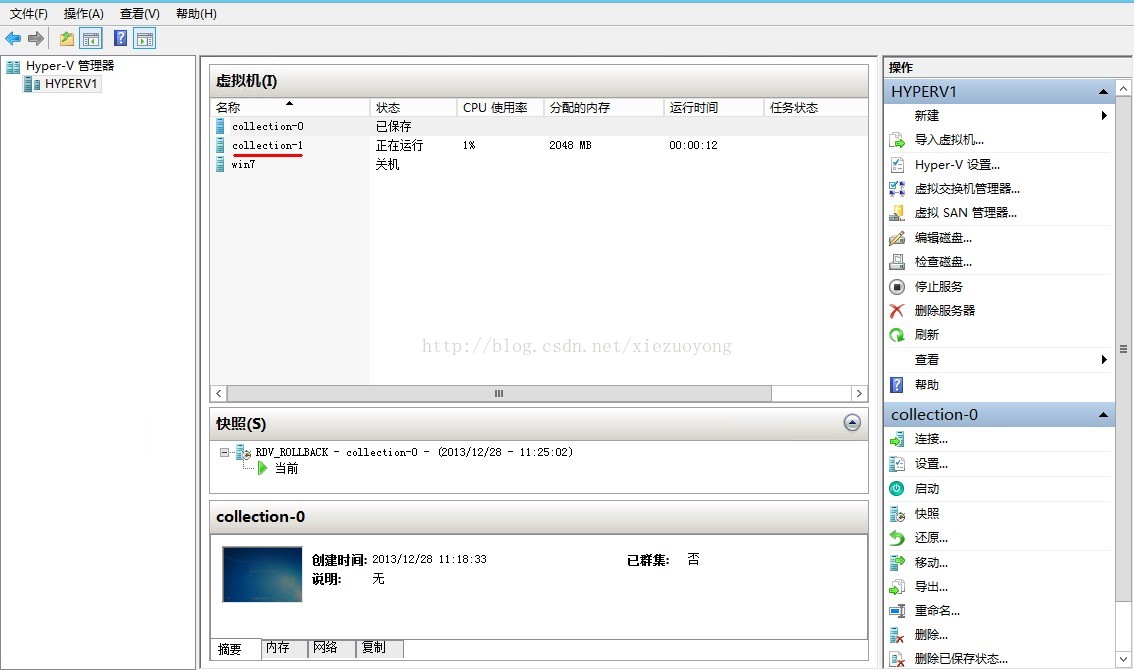Switch to the 摘要 tab

235,649
